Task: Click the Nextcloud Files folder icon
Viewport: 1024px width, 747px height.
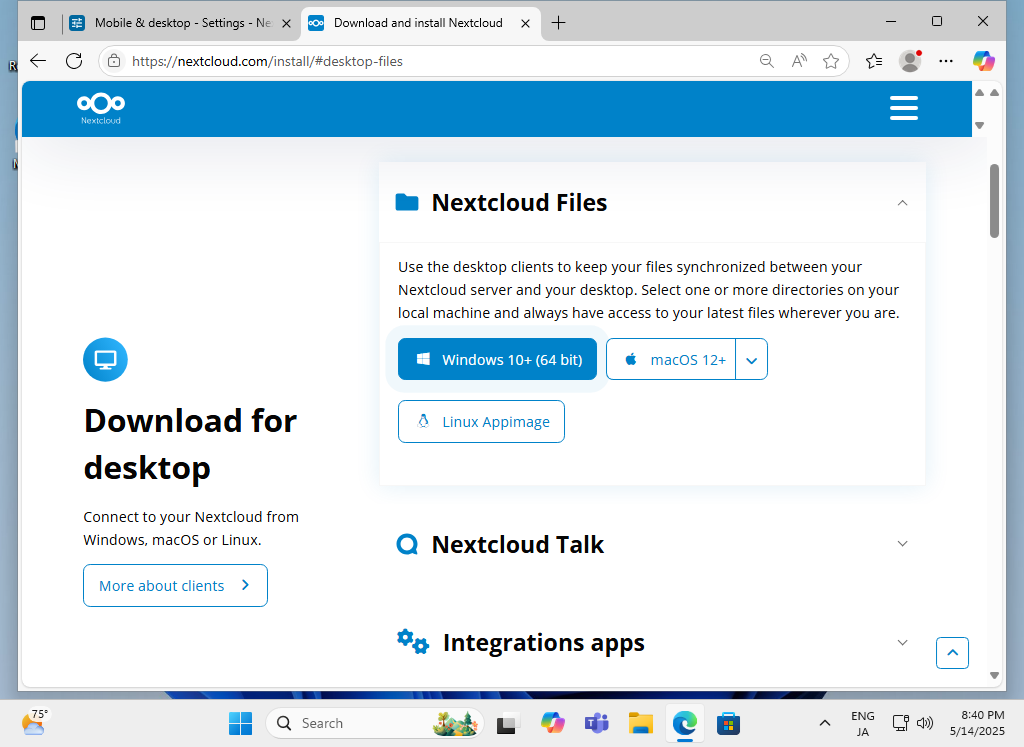Action: [x=407, y=202]
